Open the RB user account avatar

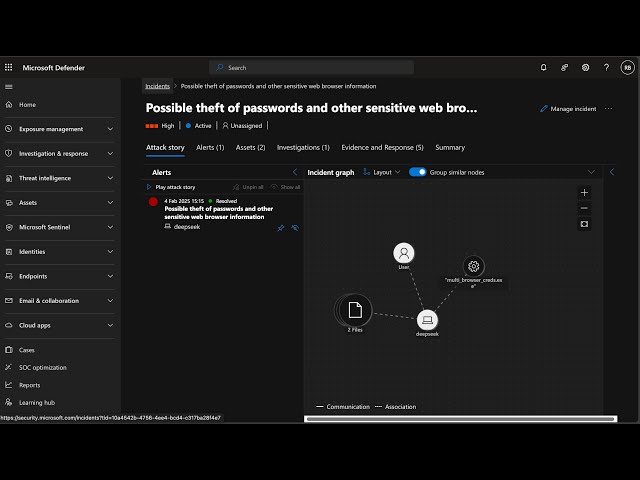tap(627, 67)
